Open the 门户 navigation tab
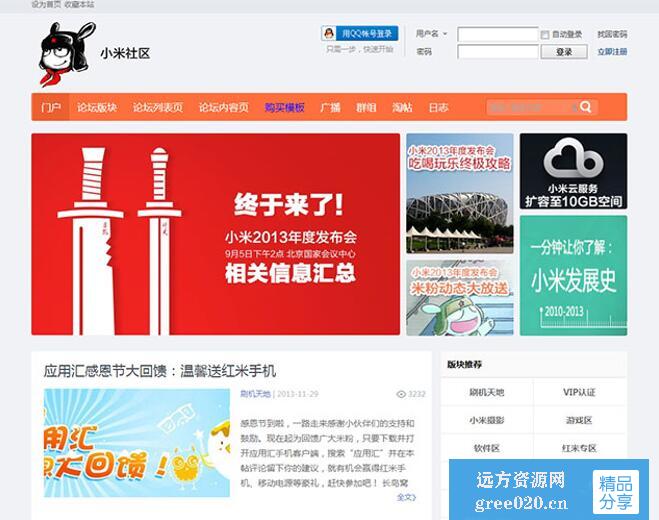Screen dimensions: 659x520 coord(50,107)
